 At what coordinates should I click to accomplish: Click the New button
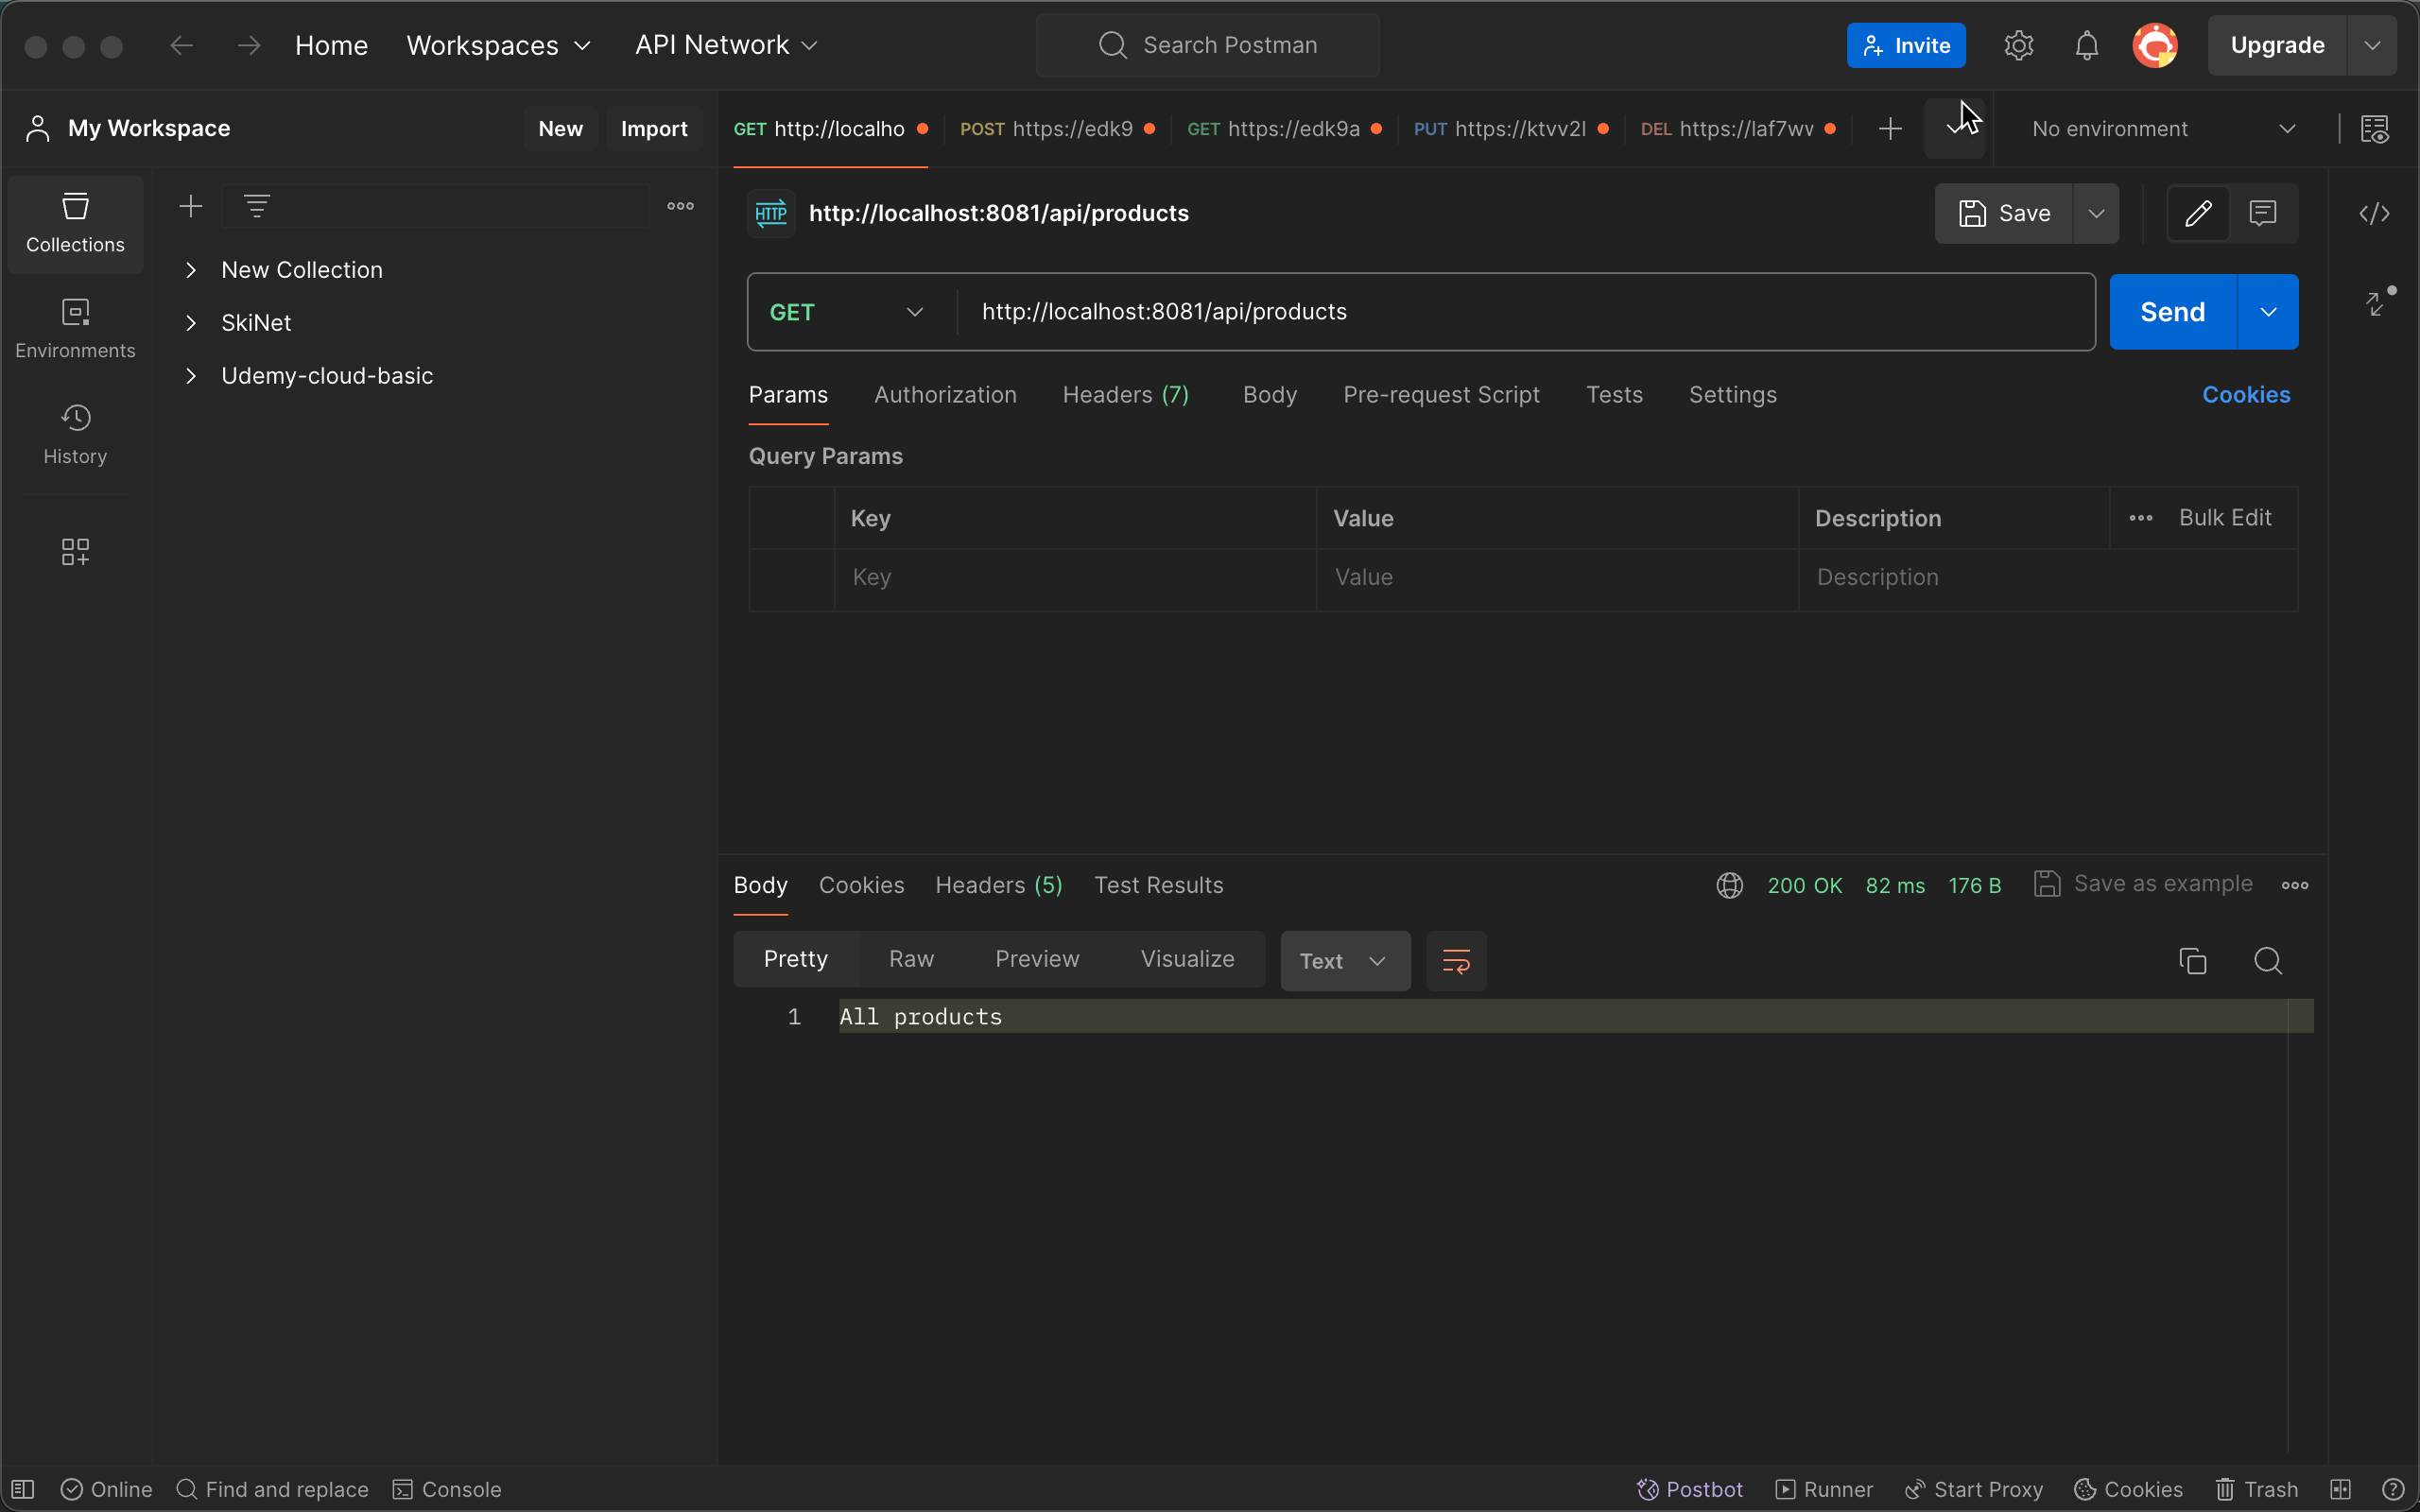pyautogui.click(x=560, y=129)
